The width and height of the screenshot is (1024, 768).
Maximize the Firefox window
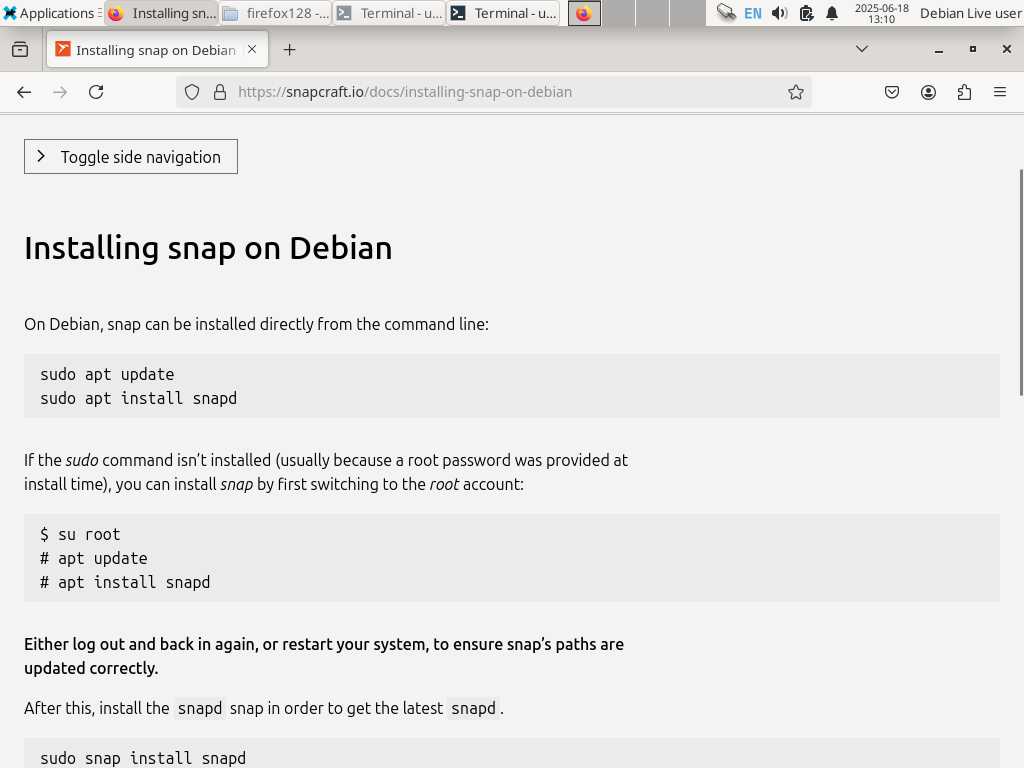click(x=972, y=49)
